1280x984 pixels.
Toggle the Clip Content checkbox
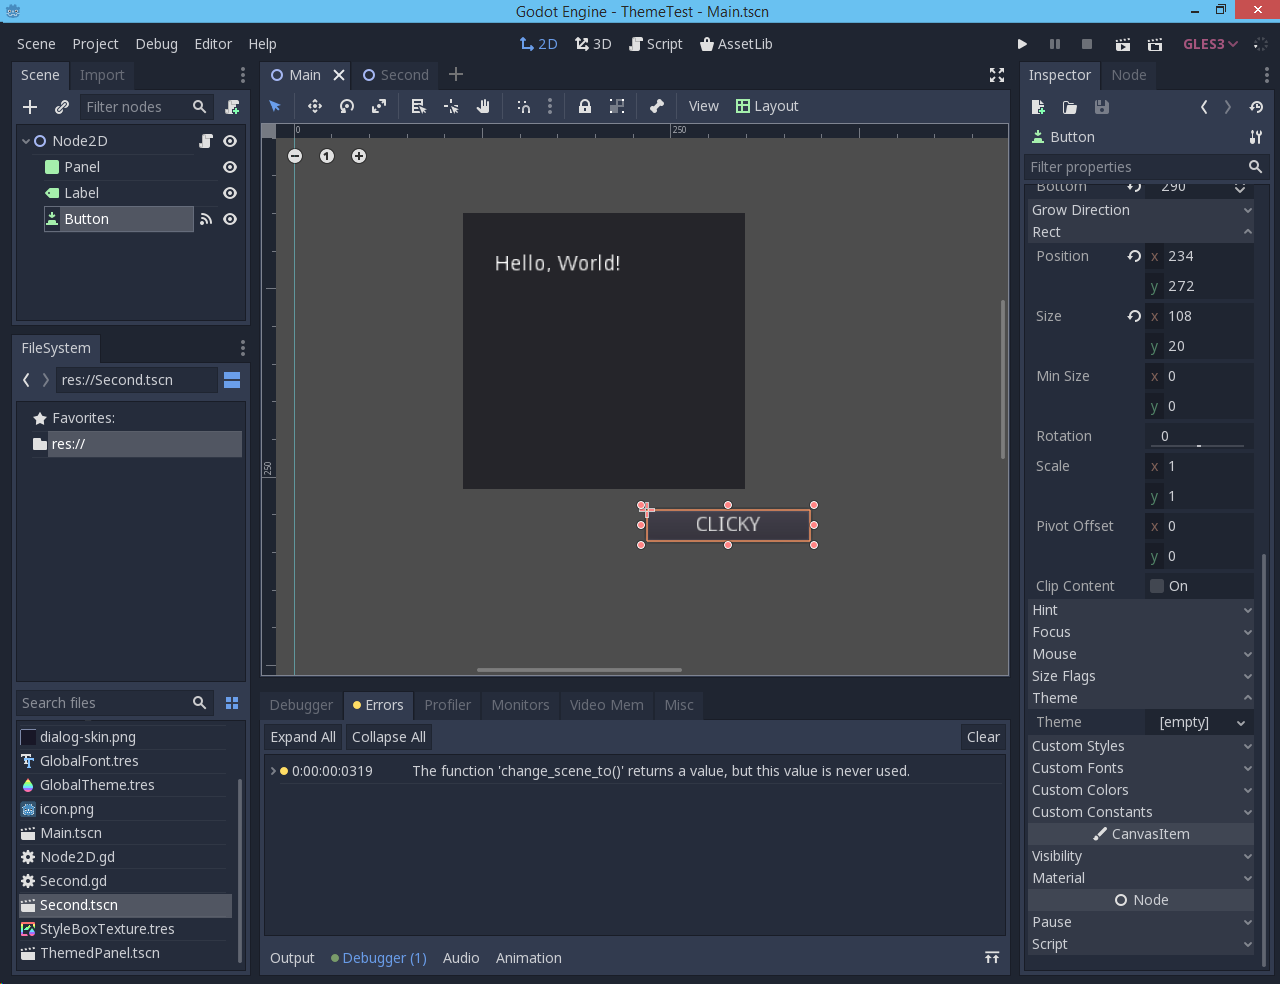pos(1157,586)
